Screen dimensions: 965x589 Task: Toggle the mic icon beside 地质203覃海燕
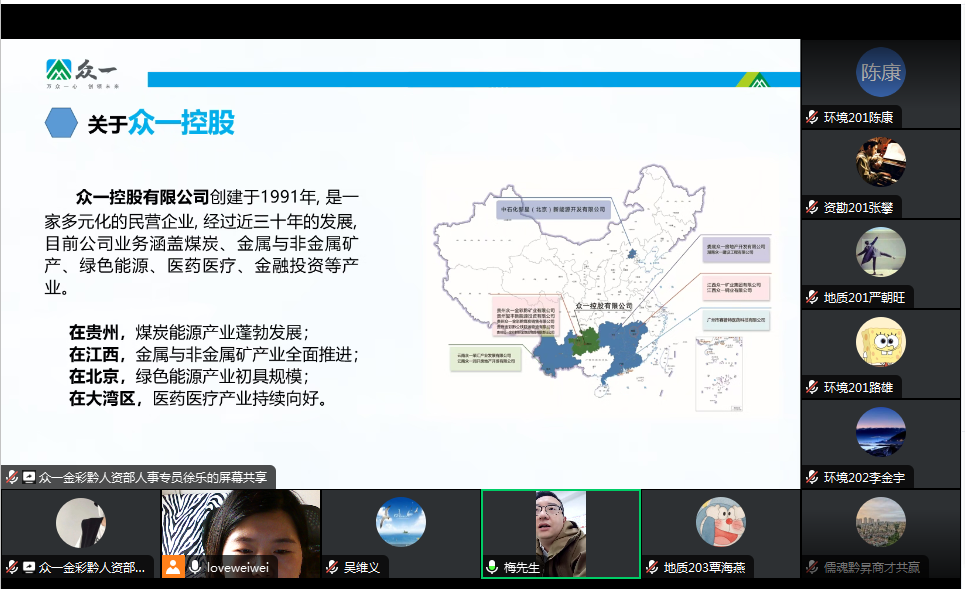tap(652, 568)
